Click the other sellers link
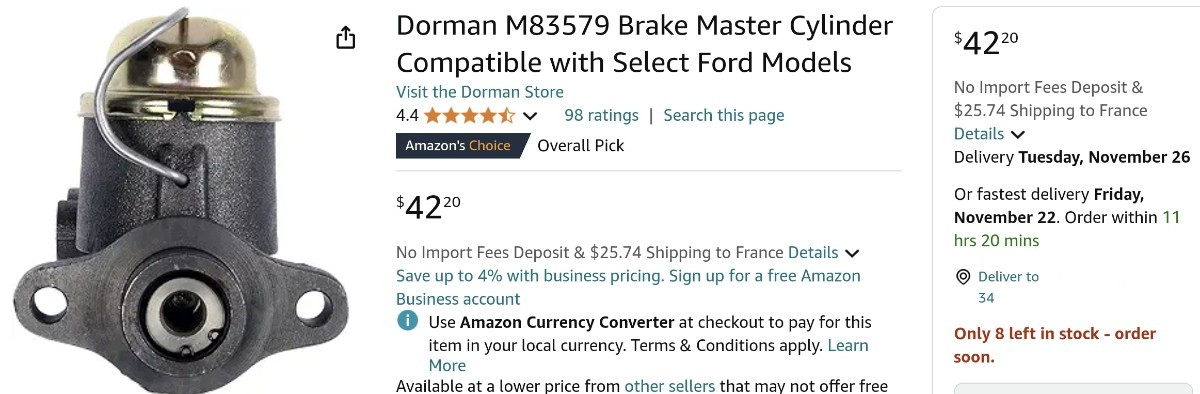The width and height of the screenshot is (1200, 394). 670,385
